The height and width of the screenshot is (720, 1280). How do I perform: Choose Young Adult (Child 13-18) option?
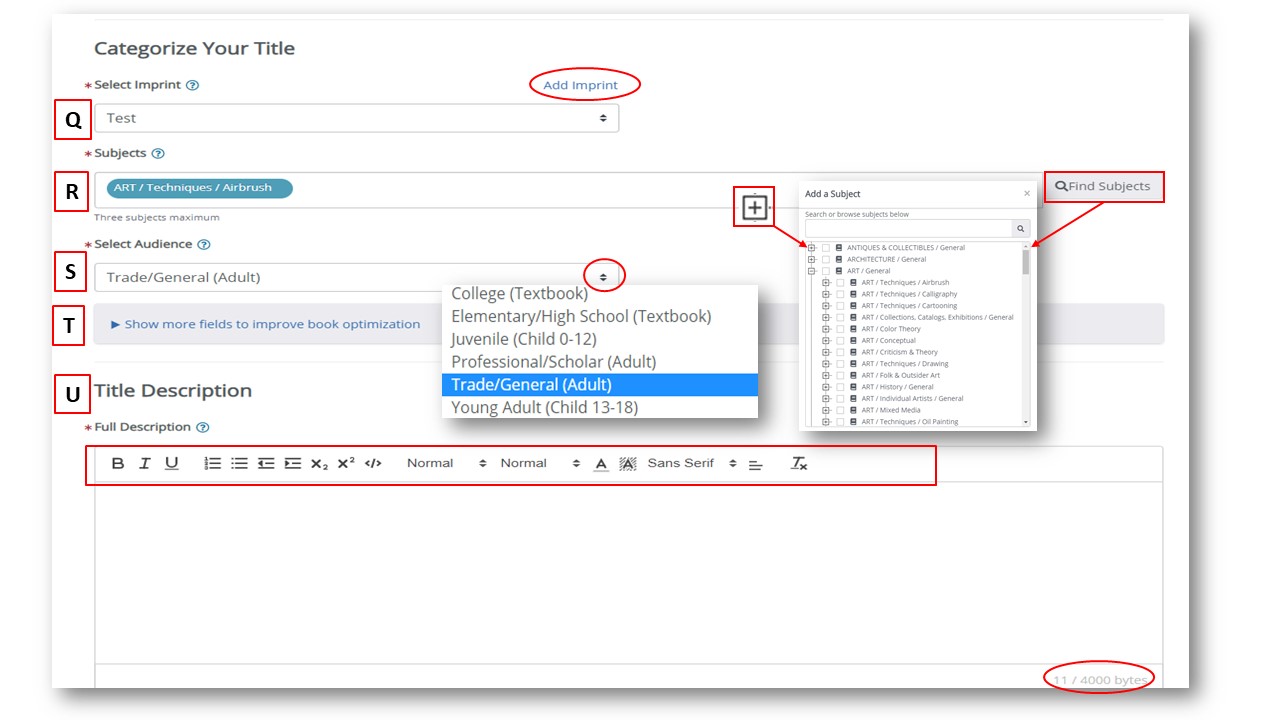(x=600, y=407)
